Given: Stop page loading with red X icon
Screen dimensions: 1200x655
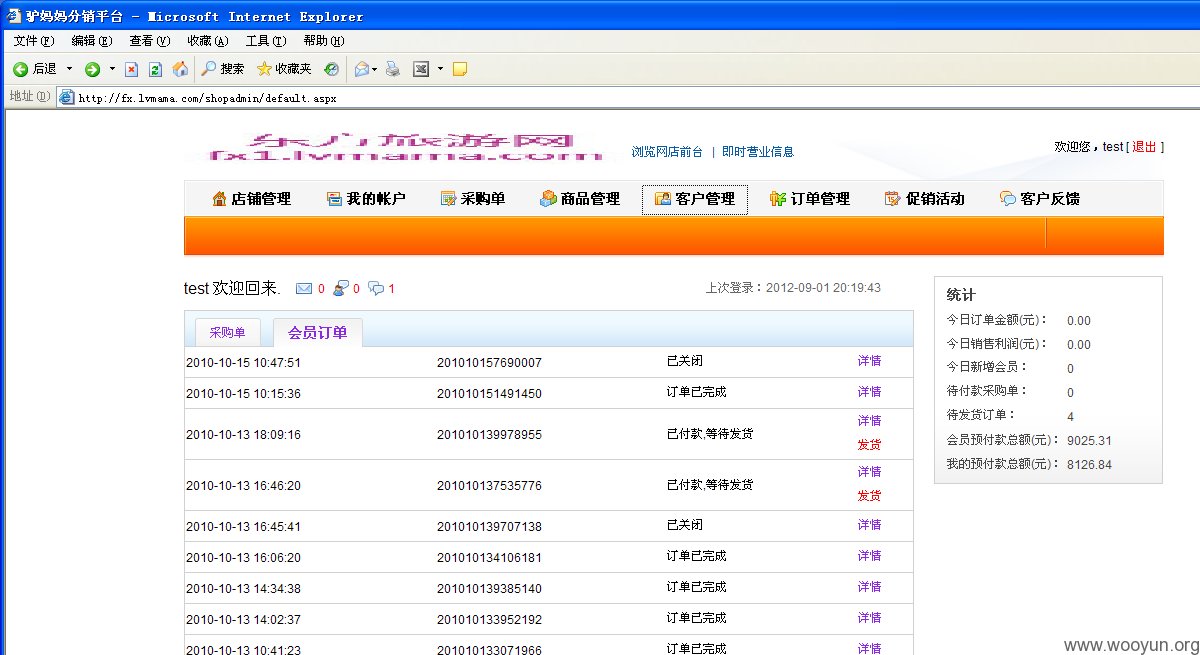Looking at the screenshot, I should coord(131,69).
